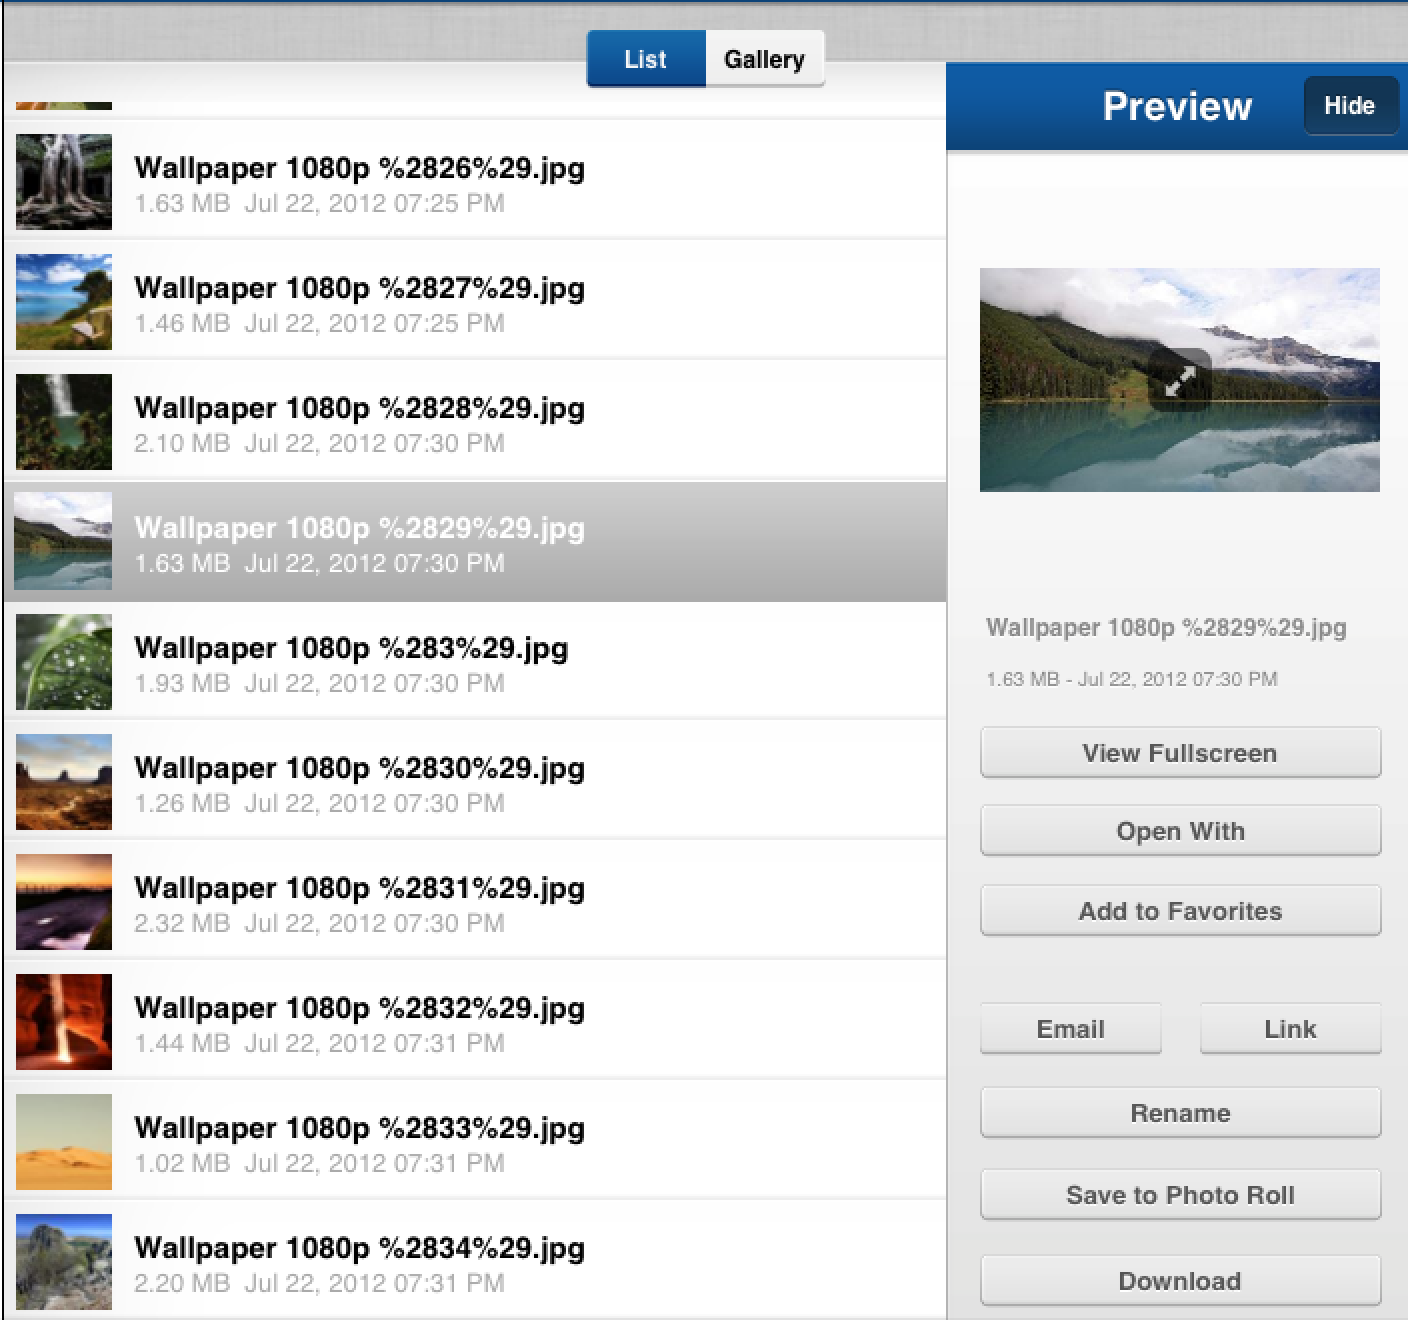Select file name Wallpaper 1080p %2827%29.jpg
This screenshot has height=1320, width=1408.
(x=360, y=288)
